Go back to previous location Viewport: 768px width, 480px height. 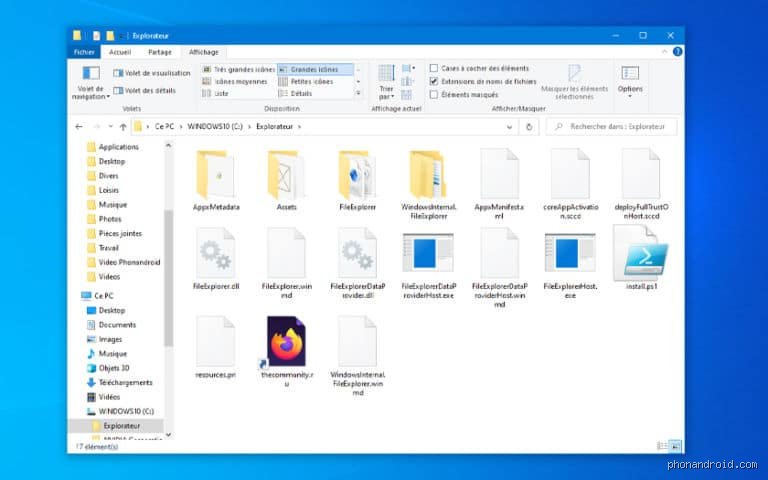pos(79,127)
